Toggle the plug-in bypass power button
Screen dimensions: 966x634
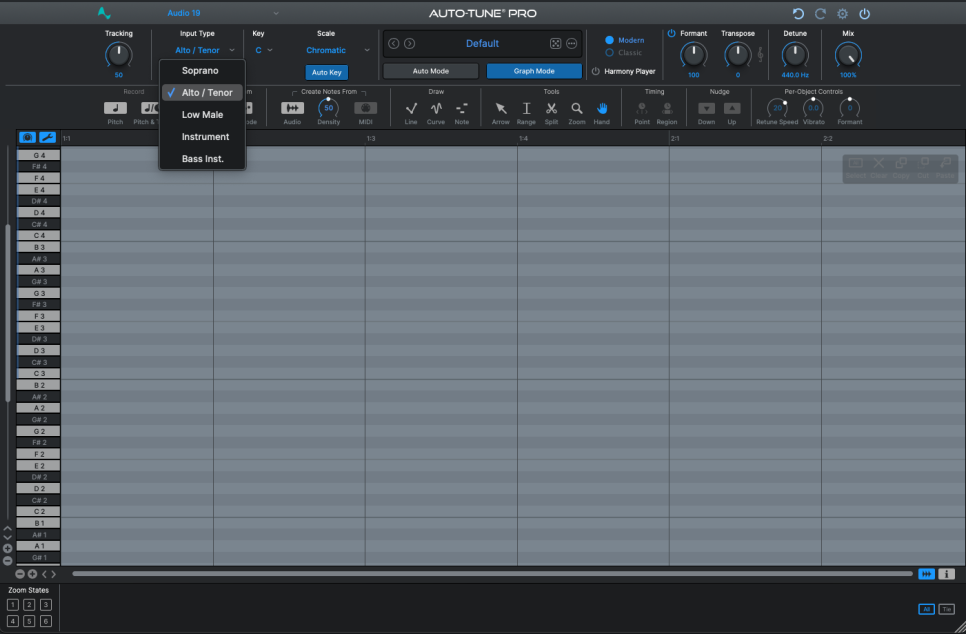pyautogui.click(x=865, y=14)
